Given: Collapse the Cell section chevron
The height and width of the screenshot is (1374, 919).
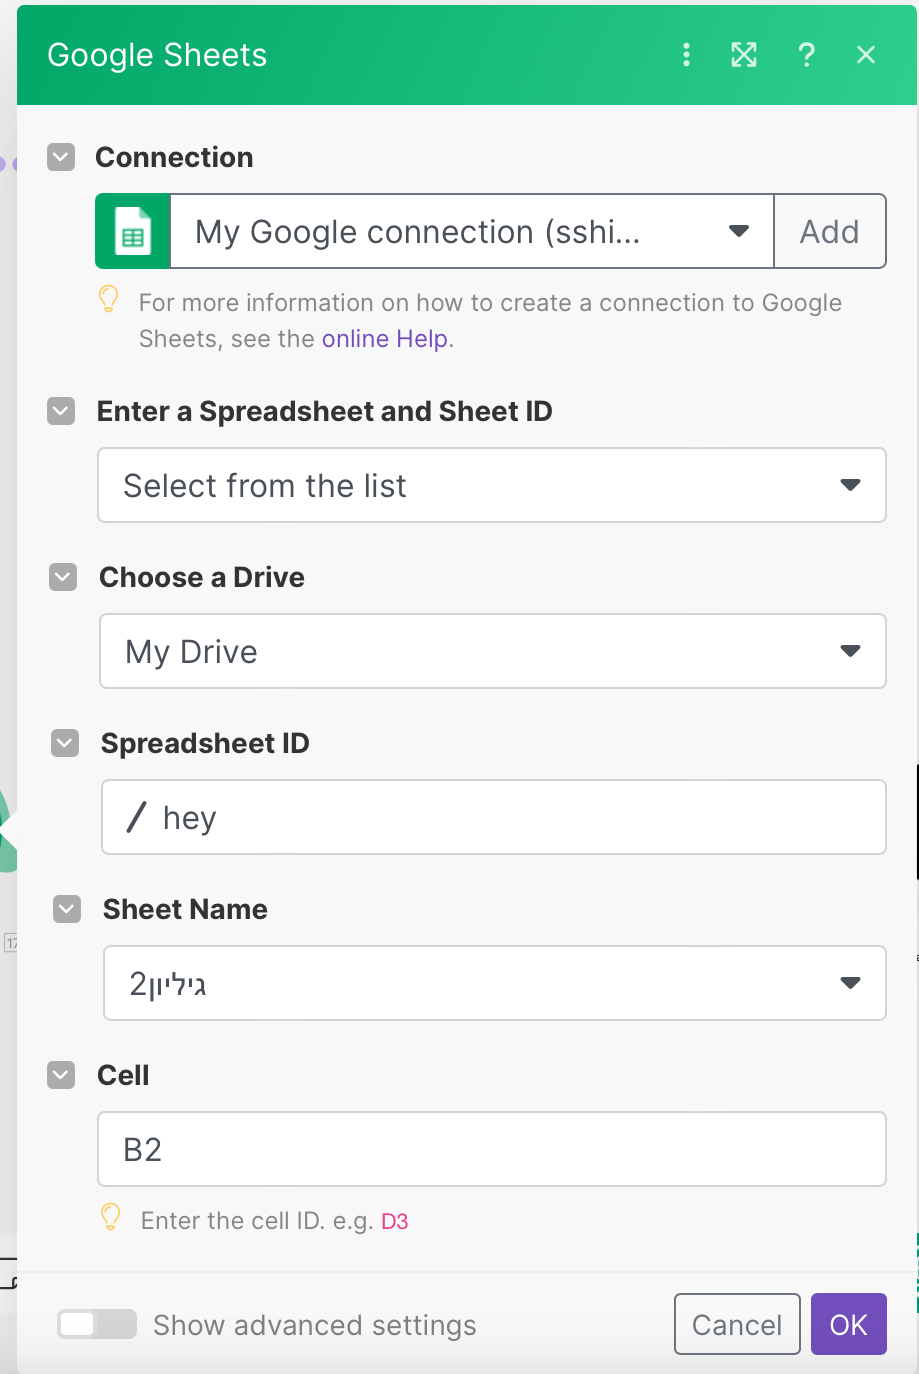Looking at the screenshot, I should tap(61, 1075).
